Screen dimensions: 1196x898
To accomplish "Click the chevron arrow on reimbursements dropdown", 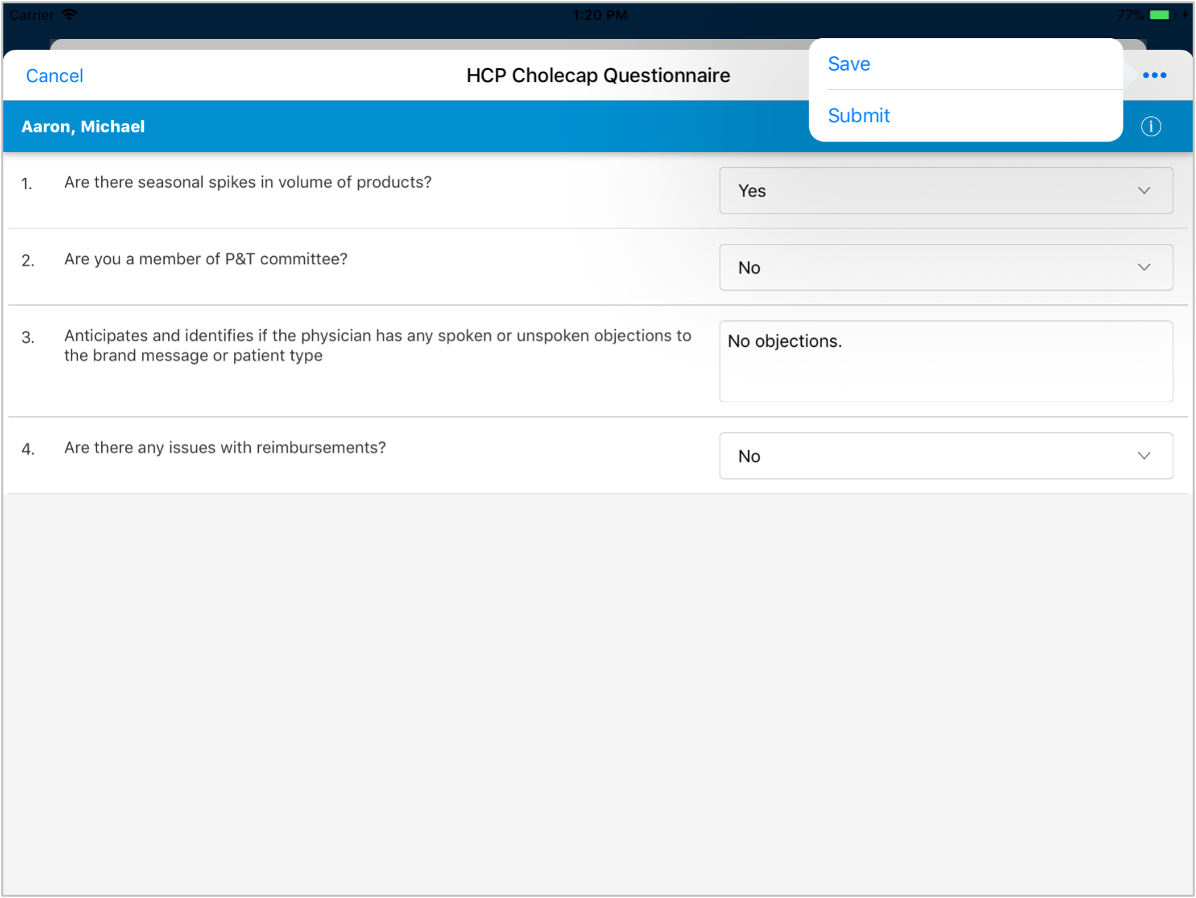I will pos(1144,456).
